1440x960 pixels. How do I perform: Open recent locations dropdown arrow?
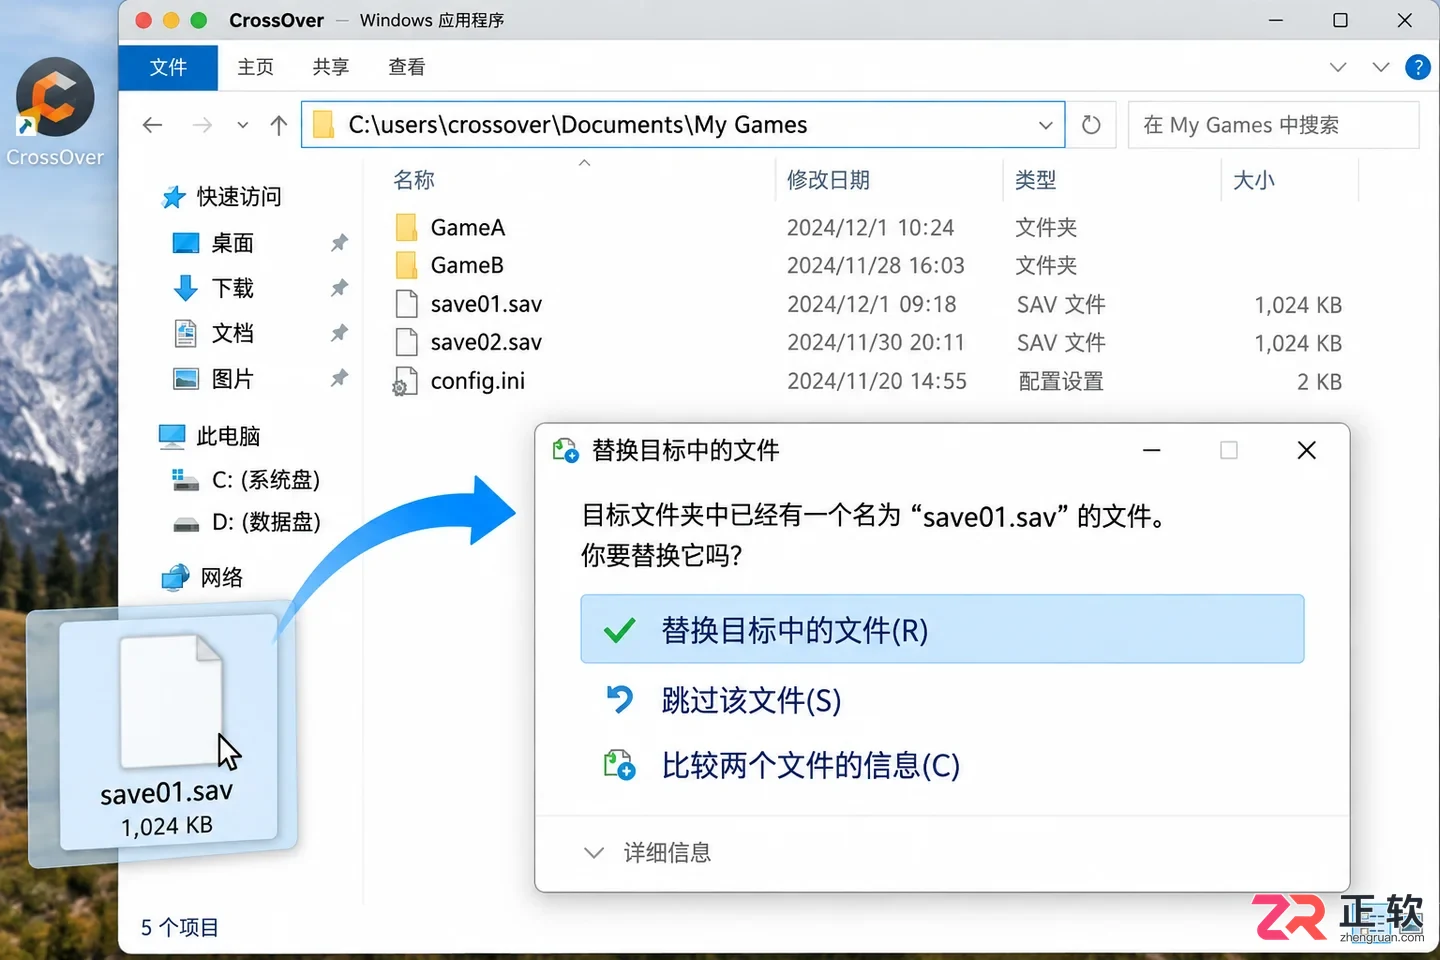tap(242, 125)
